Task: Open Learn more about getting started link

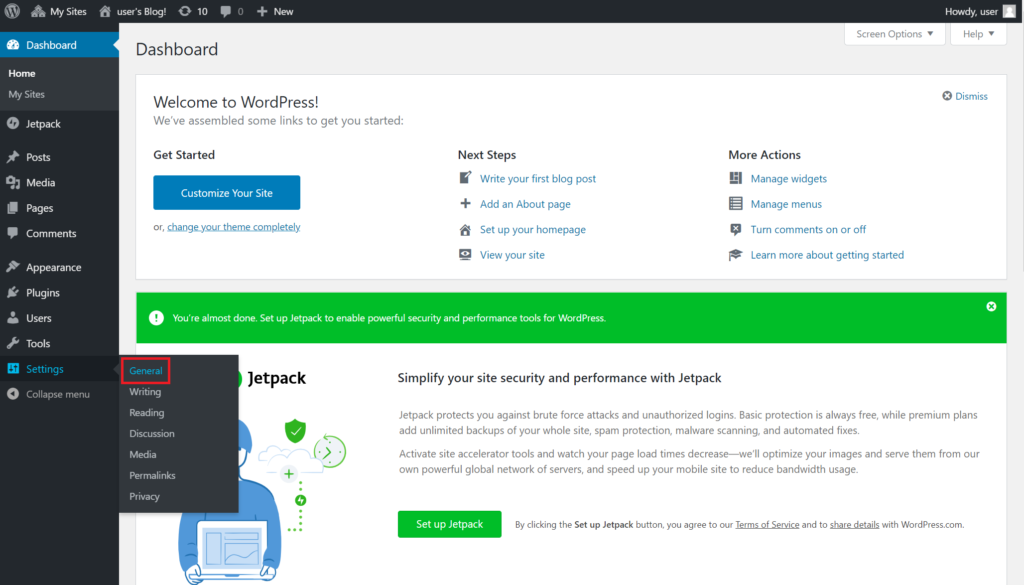Action: [x=827, y=255]
